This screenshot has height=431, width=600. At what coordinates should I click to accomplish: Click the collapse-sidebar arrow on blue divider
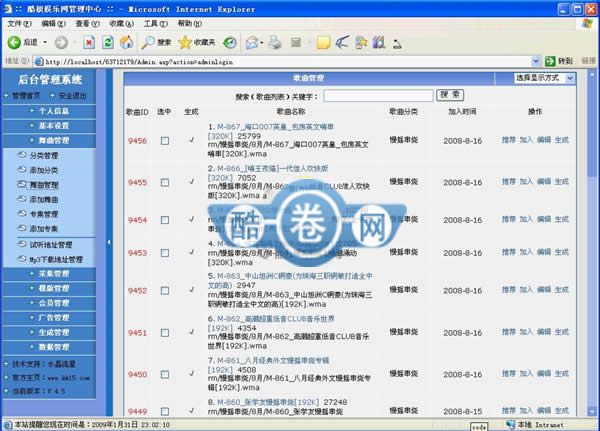[x=109, y=242]
